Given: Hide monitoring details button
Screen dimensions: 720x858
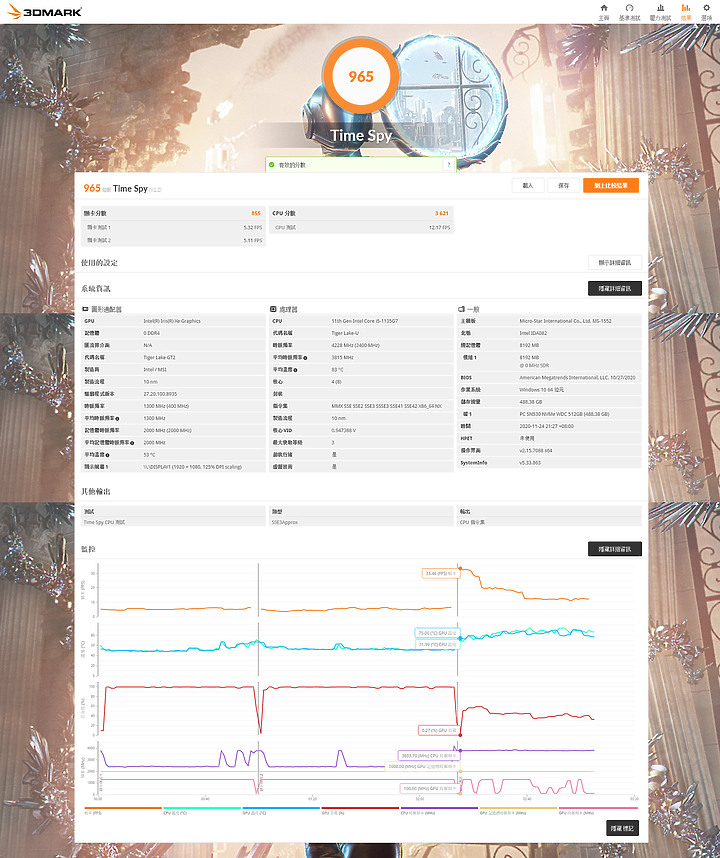Looking at the screenshot, I should (x=615, y=549).
